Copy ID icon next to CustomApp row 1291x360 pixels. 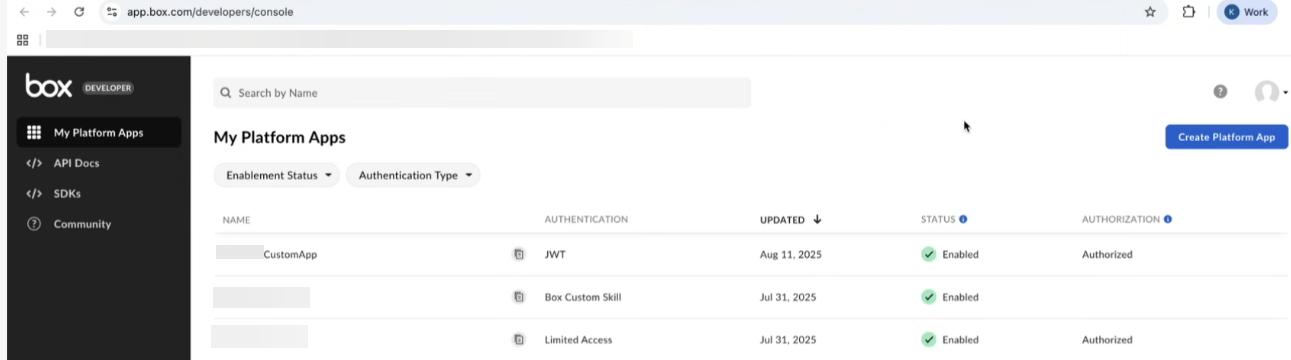coord(518,255)
